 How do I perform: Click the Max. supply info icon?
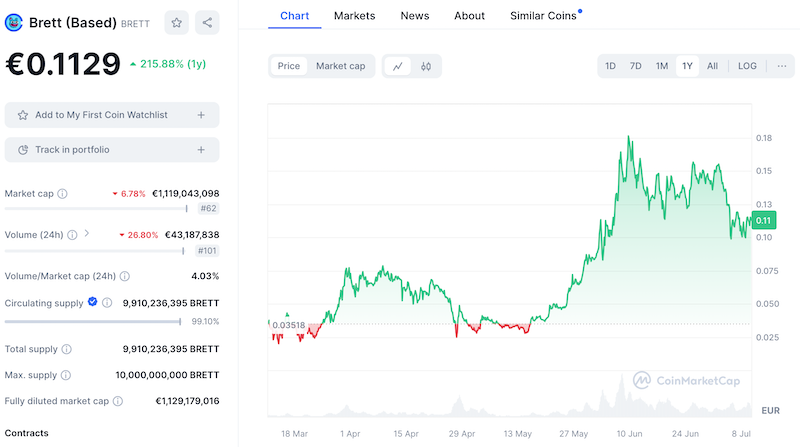[66, 375]
